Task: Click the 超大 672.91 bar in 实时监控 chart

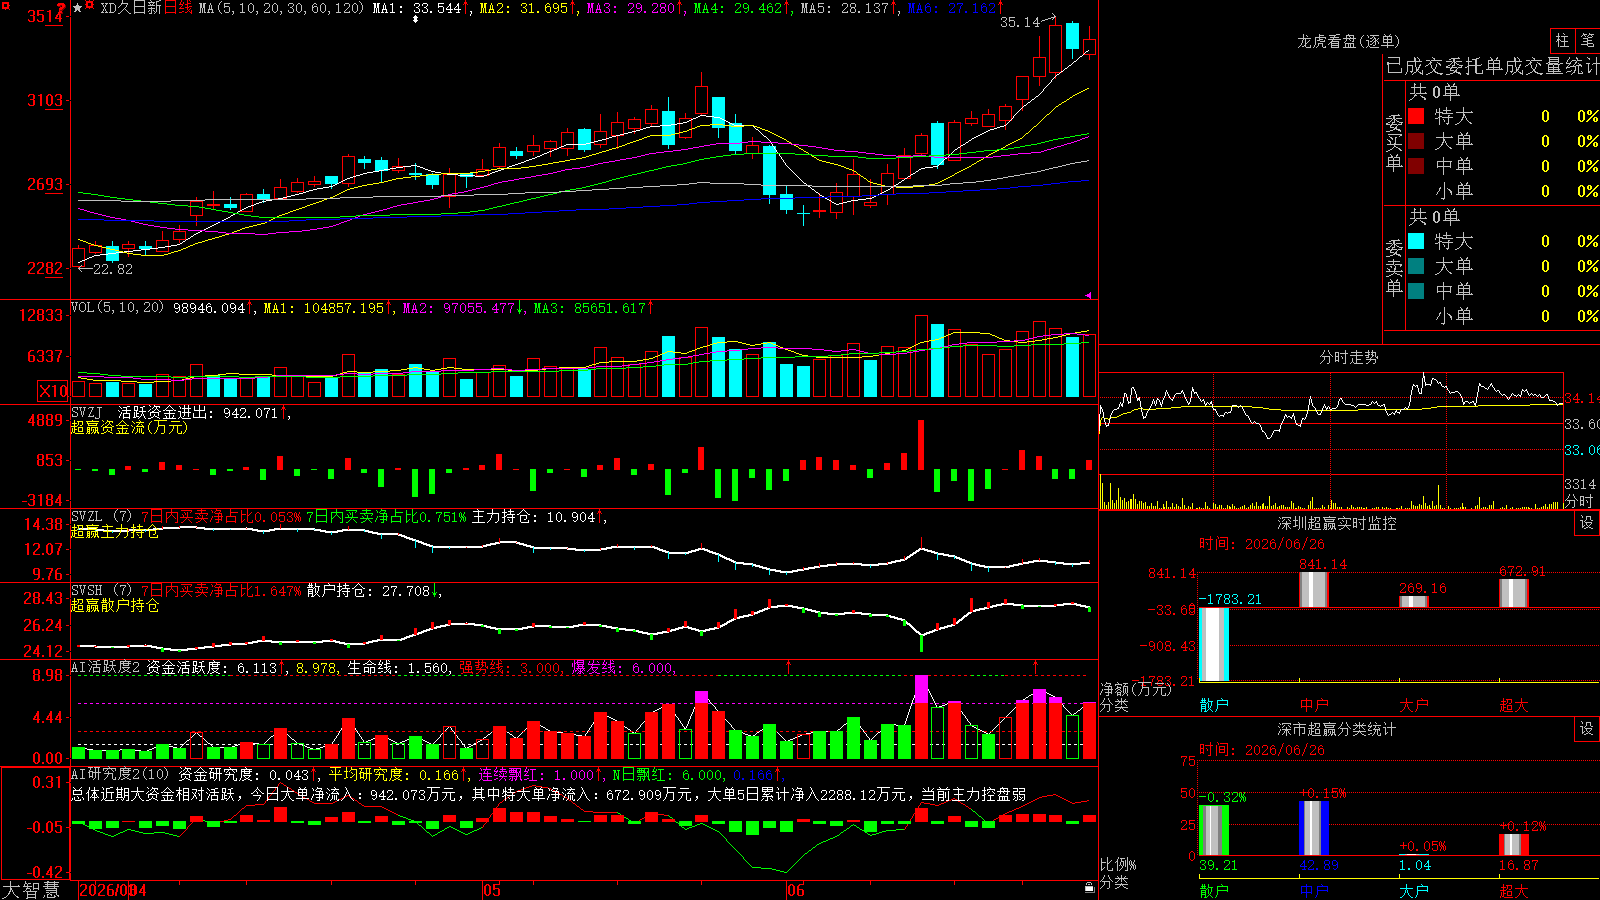Action: tap(1514, 593)
